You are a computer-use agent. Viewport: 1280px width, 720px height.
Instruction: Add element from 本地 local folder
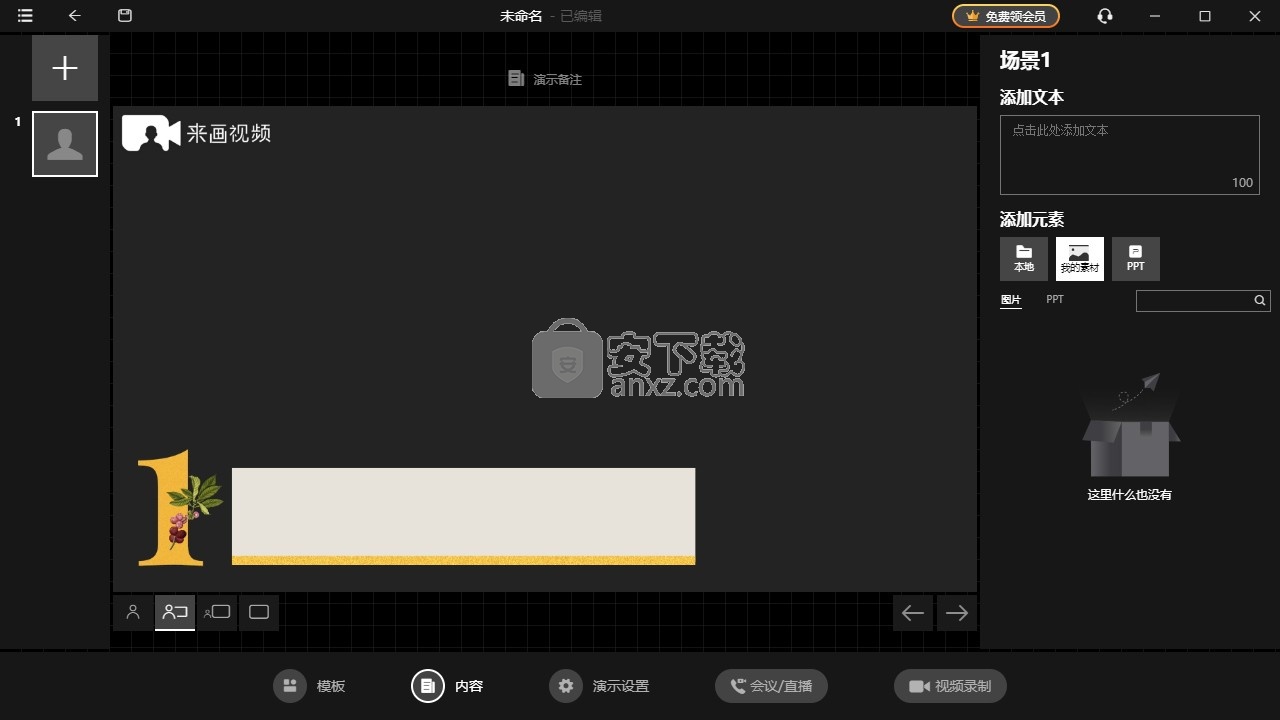click(1024, 259)
